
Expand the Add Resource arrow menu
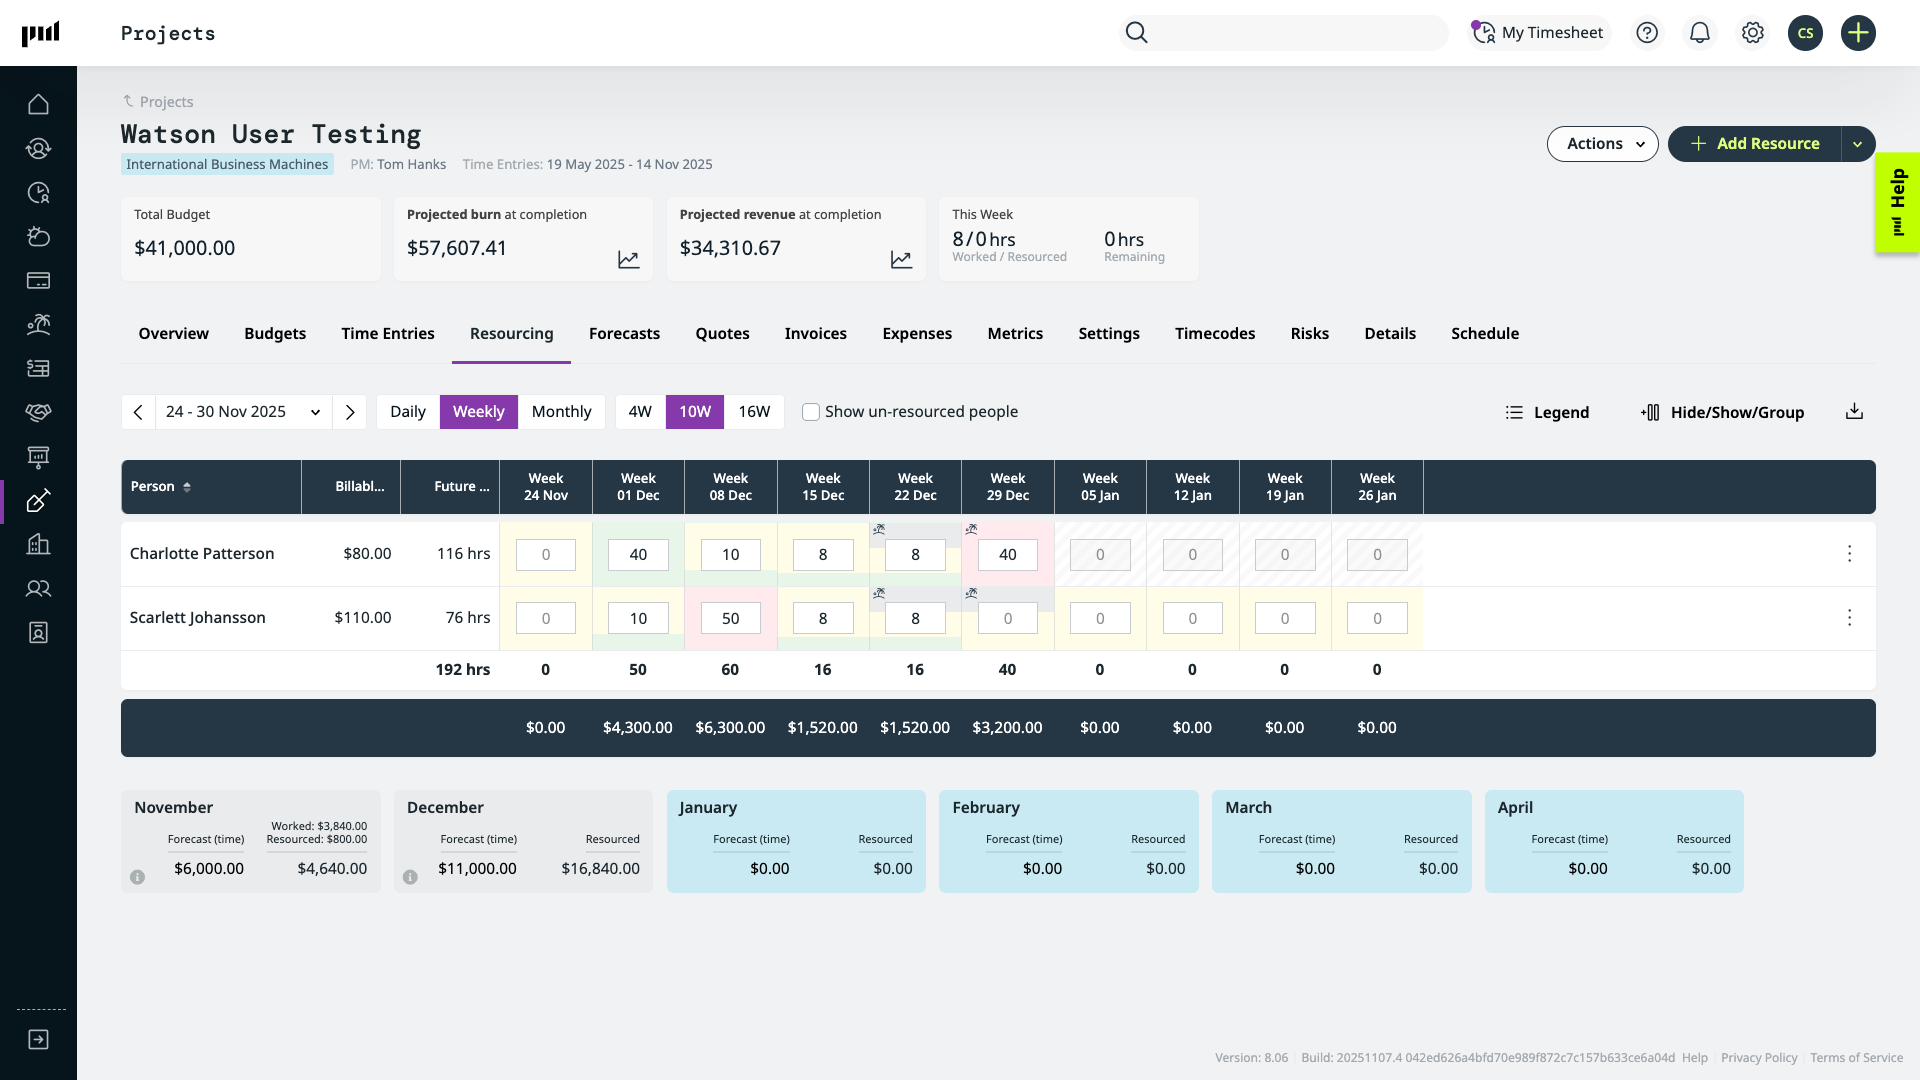[x=1857, y=144]
